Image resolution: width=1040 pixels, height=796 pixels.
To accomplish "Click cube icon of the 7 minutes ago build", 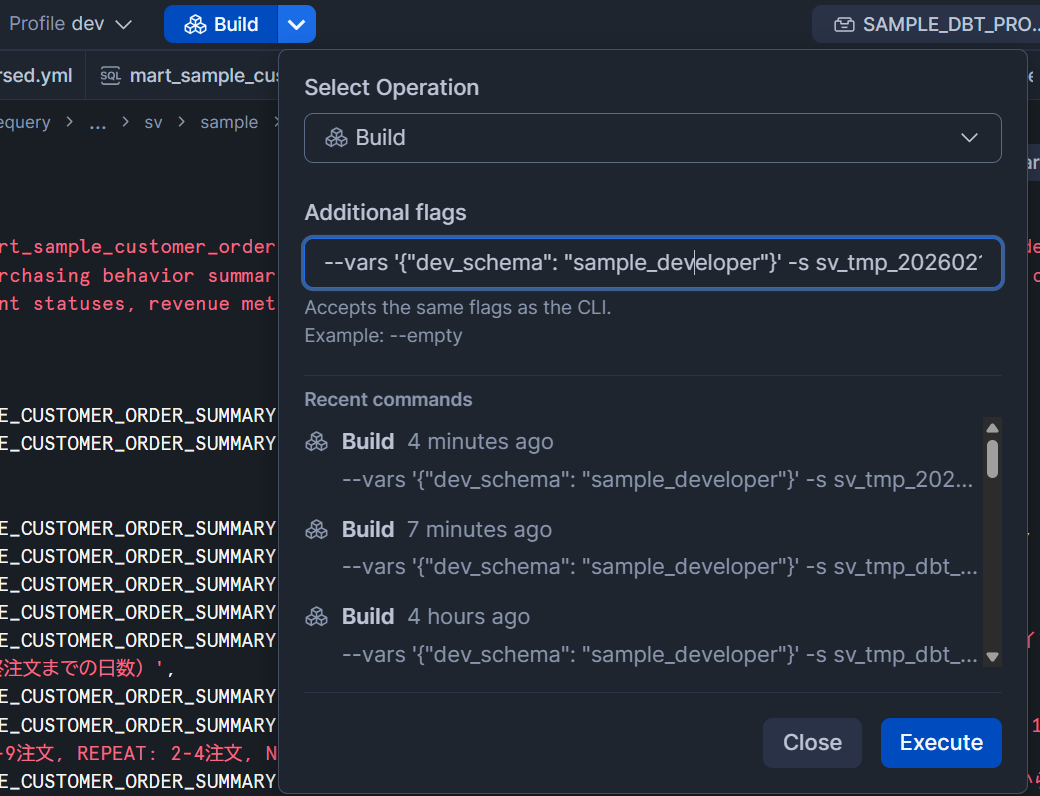I will (x=317, y=529).
